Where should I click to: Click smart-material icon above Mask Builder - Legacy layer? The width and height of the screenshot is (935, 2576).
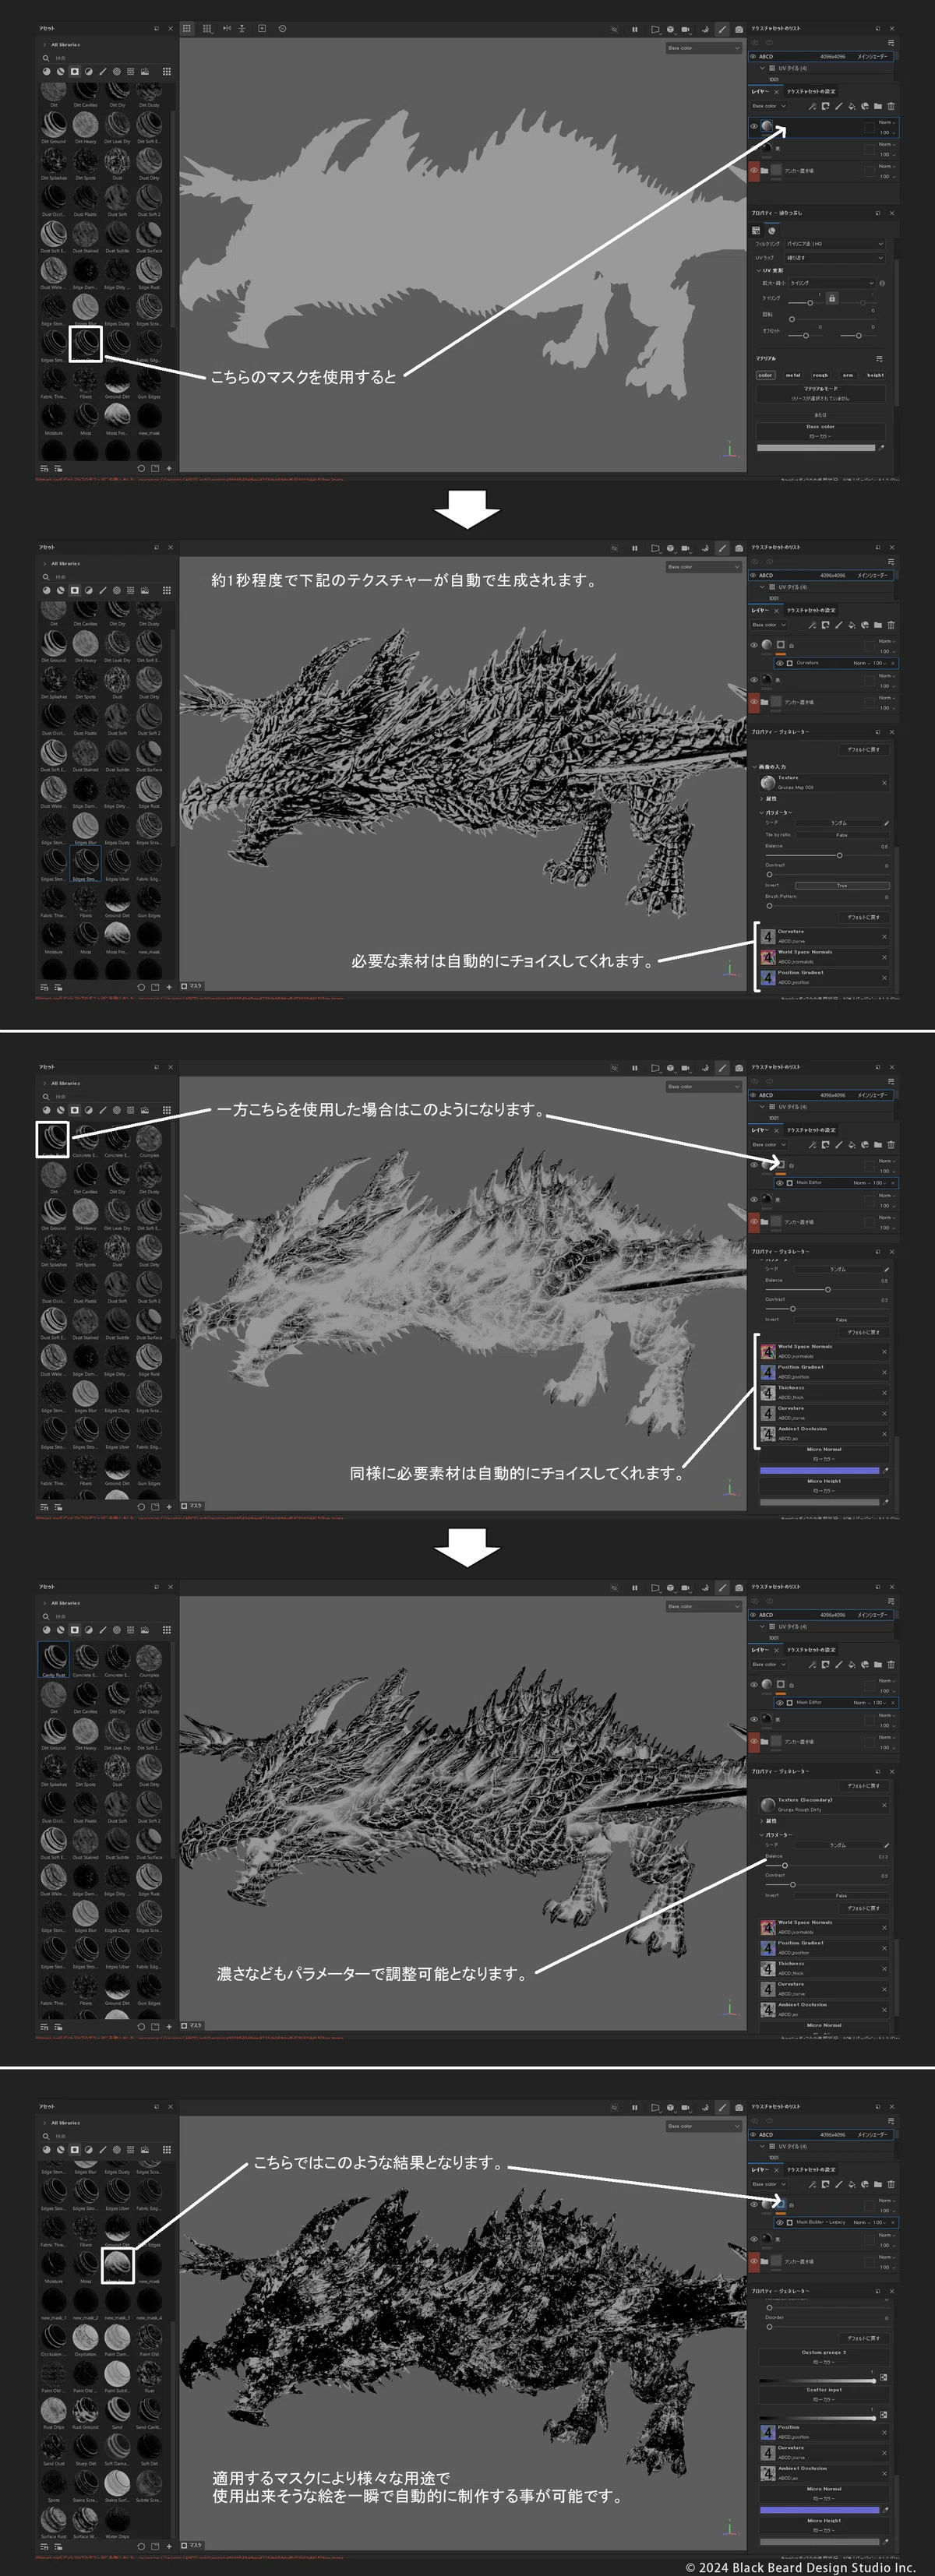click(x=865, y=2185)
